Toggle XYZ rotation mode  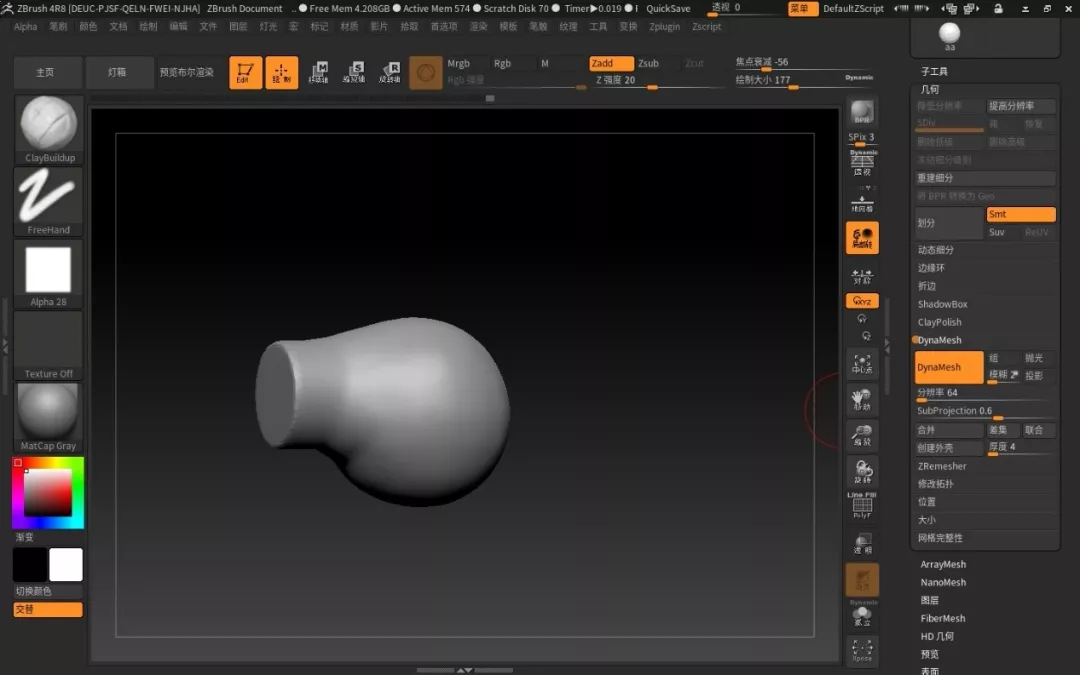pos(862,301)
